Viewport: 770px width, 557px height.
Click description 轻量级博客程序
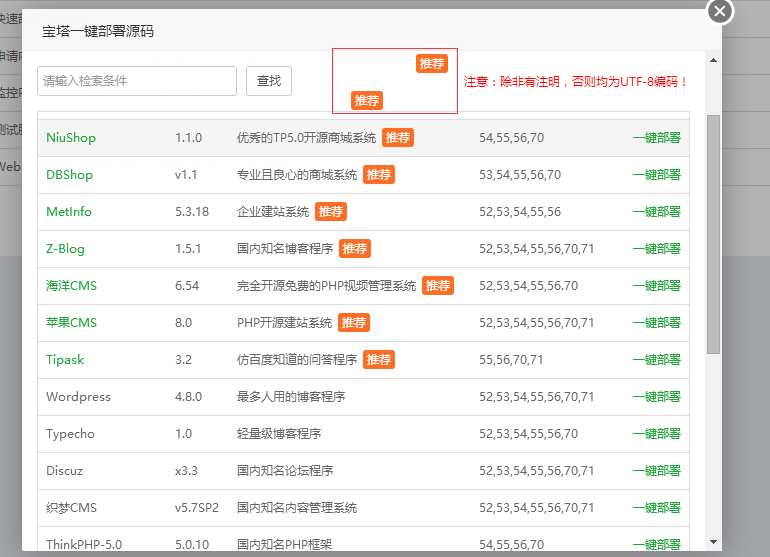(x=279, y=434)
